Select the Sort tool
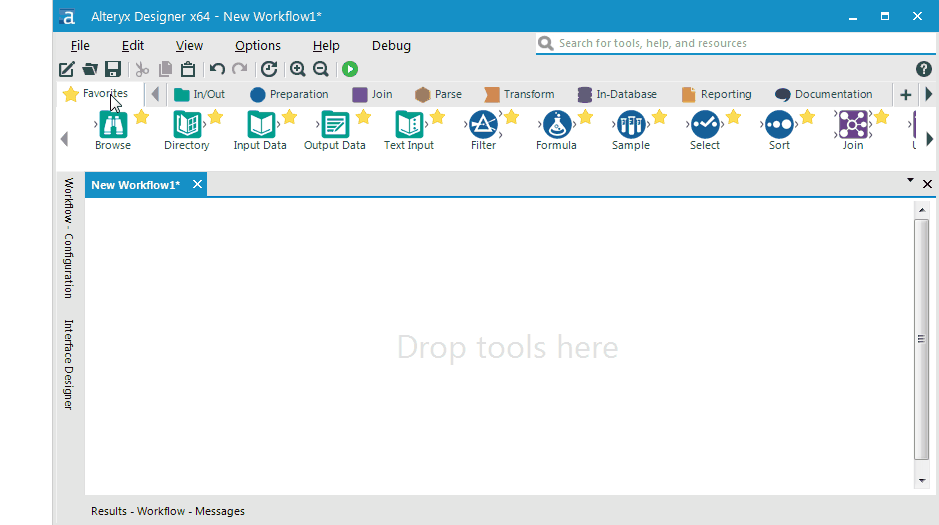The height and width of the screenshot is (525, 939). click(x=779, y=131)
